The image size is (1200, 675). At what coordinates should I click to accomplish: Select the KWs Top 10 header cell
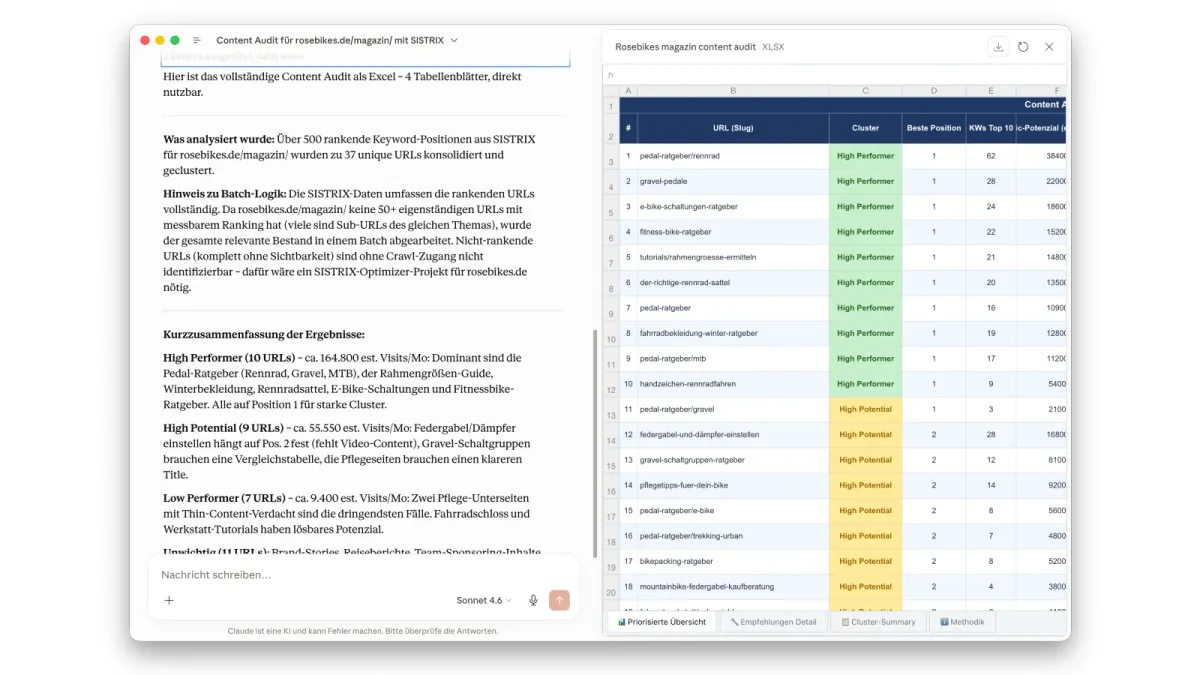[x=991, y=128]
